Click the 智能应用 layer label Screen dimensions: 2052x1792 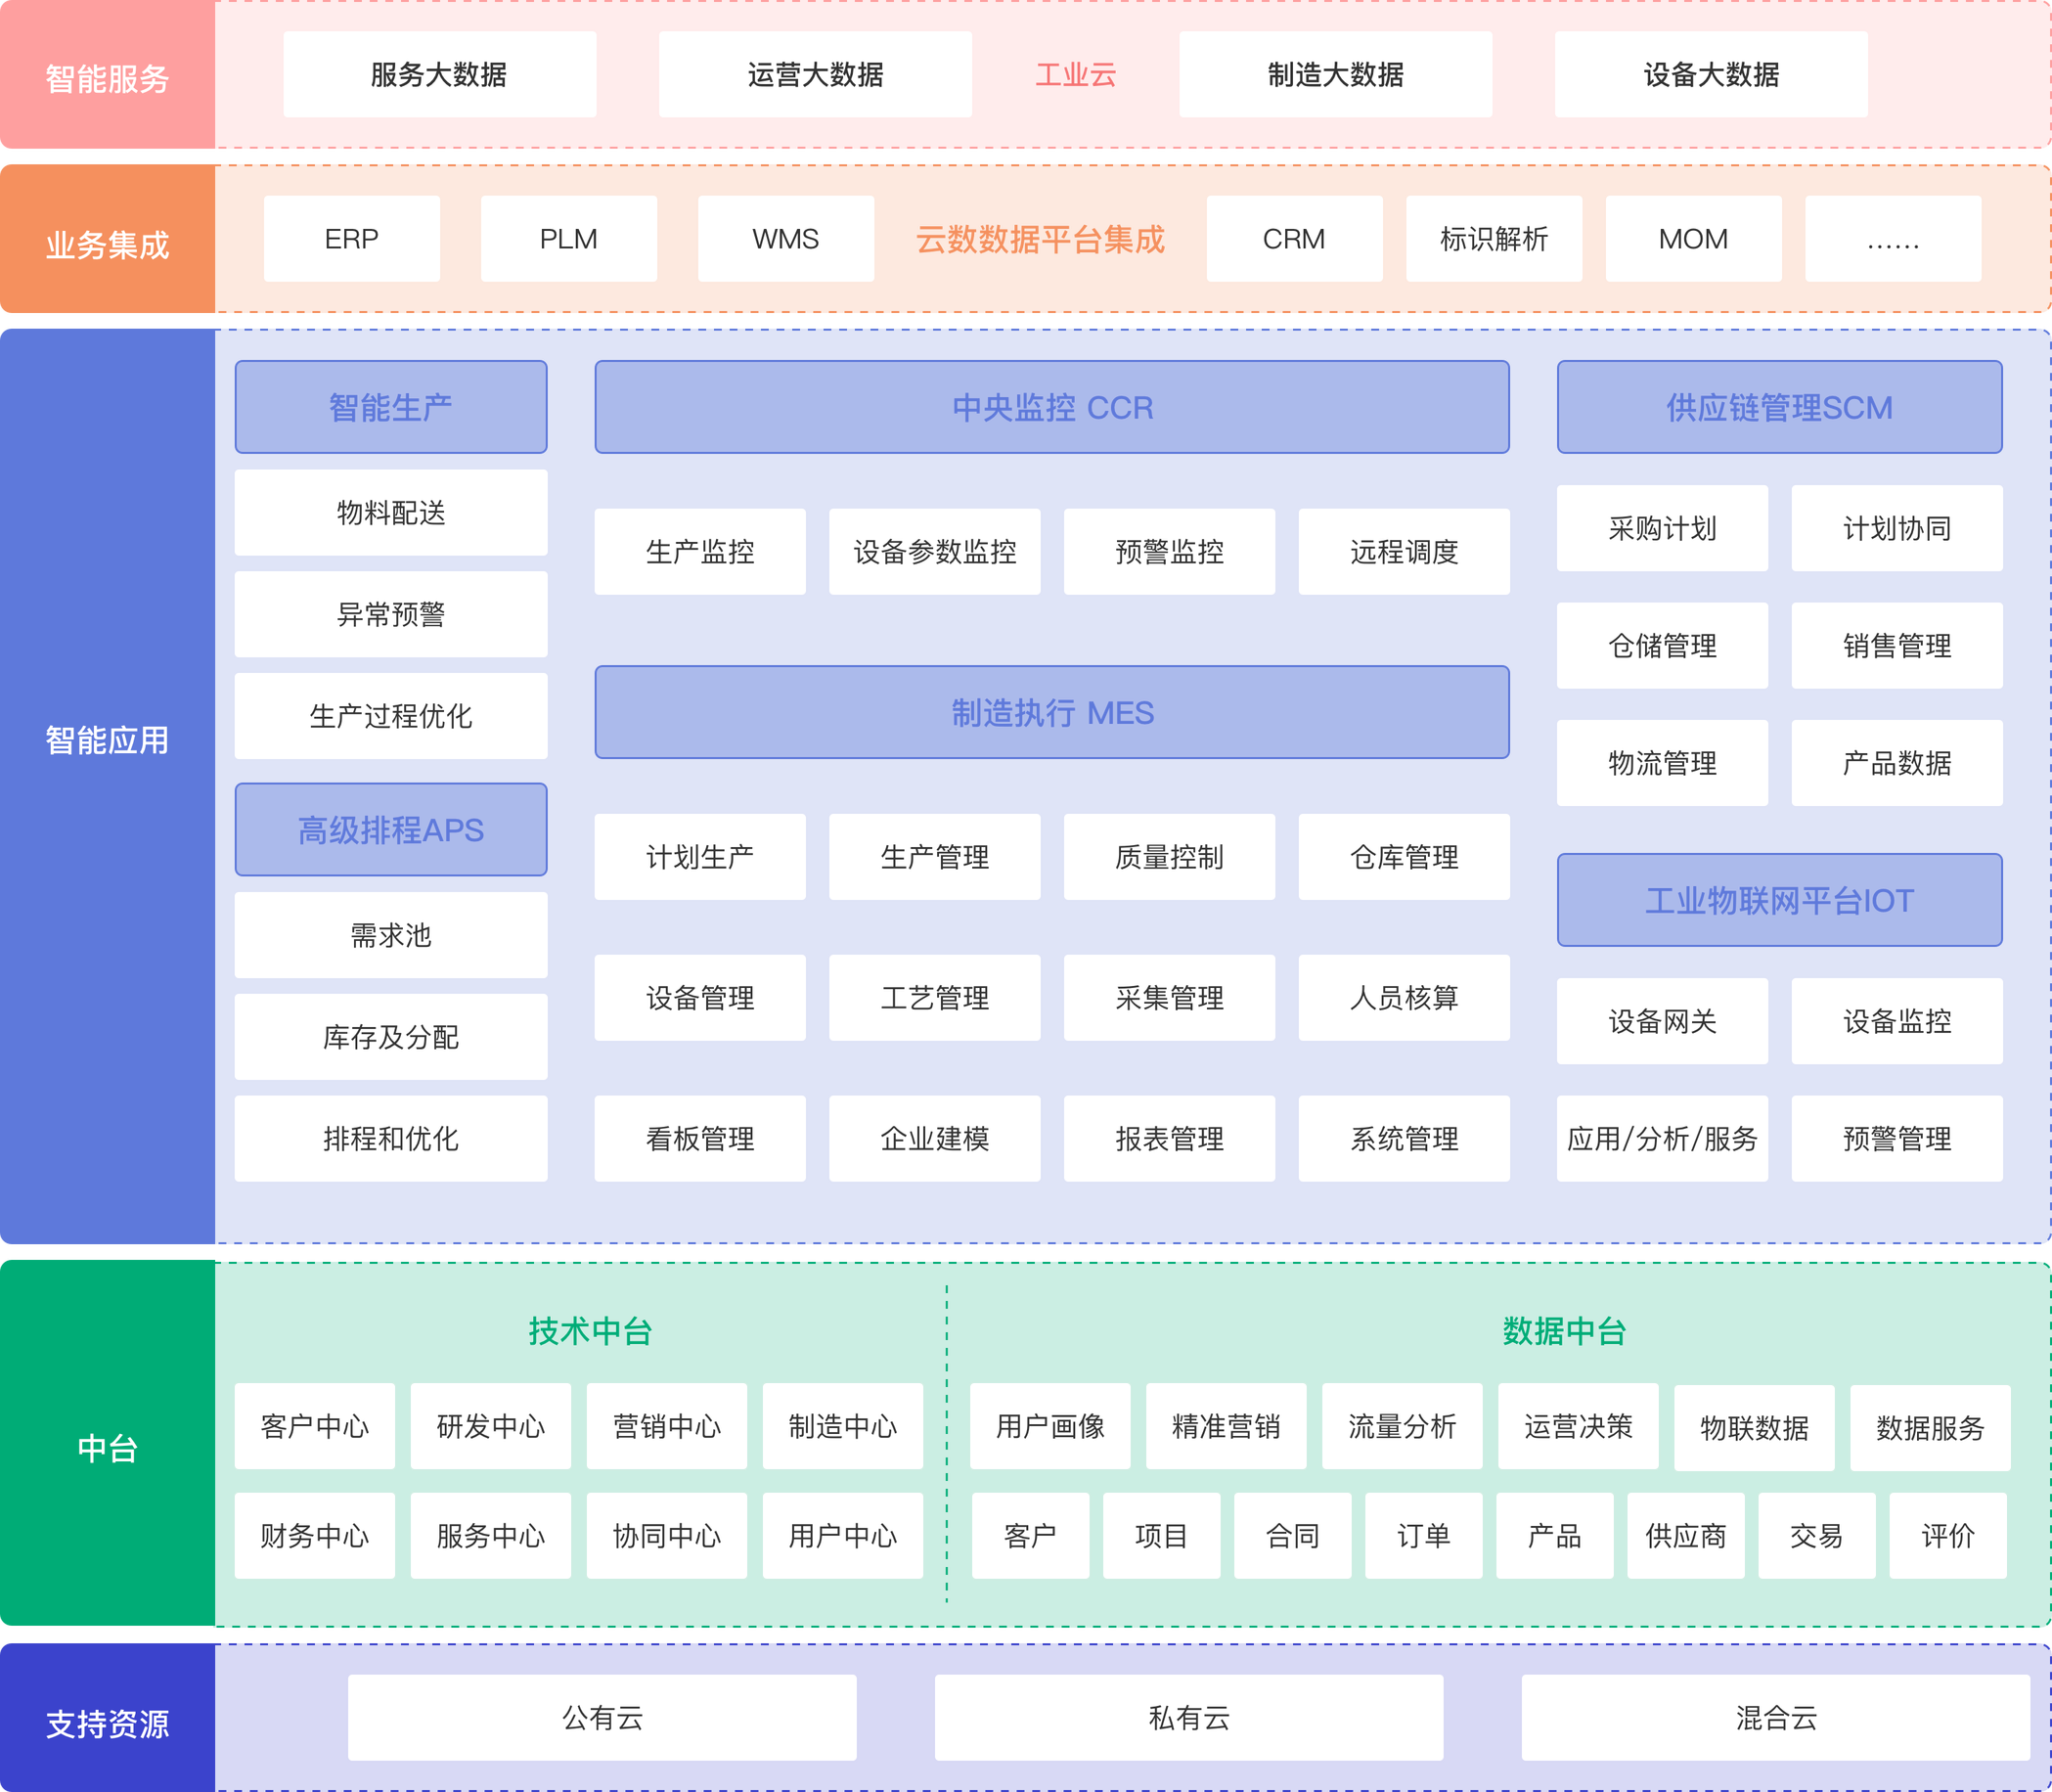click(x=107, y=740)
